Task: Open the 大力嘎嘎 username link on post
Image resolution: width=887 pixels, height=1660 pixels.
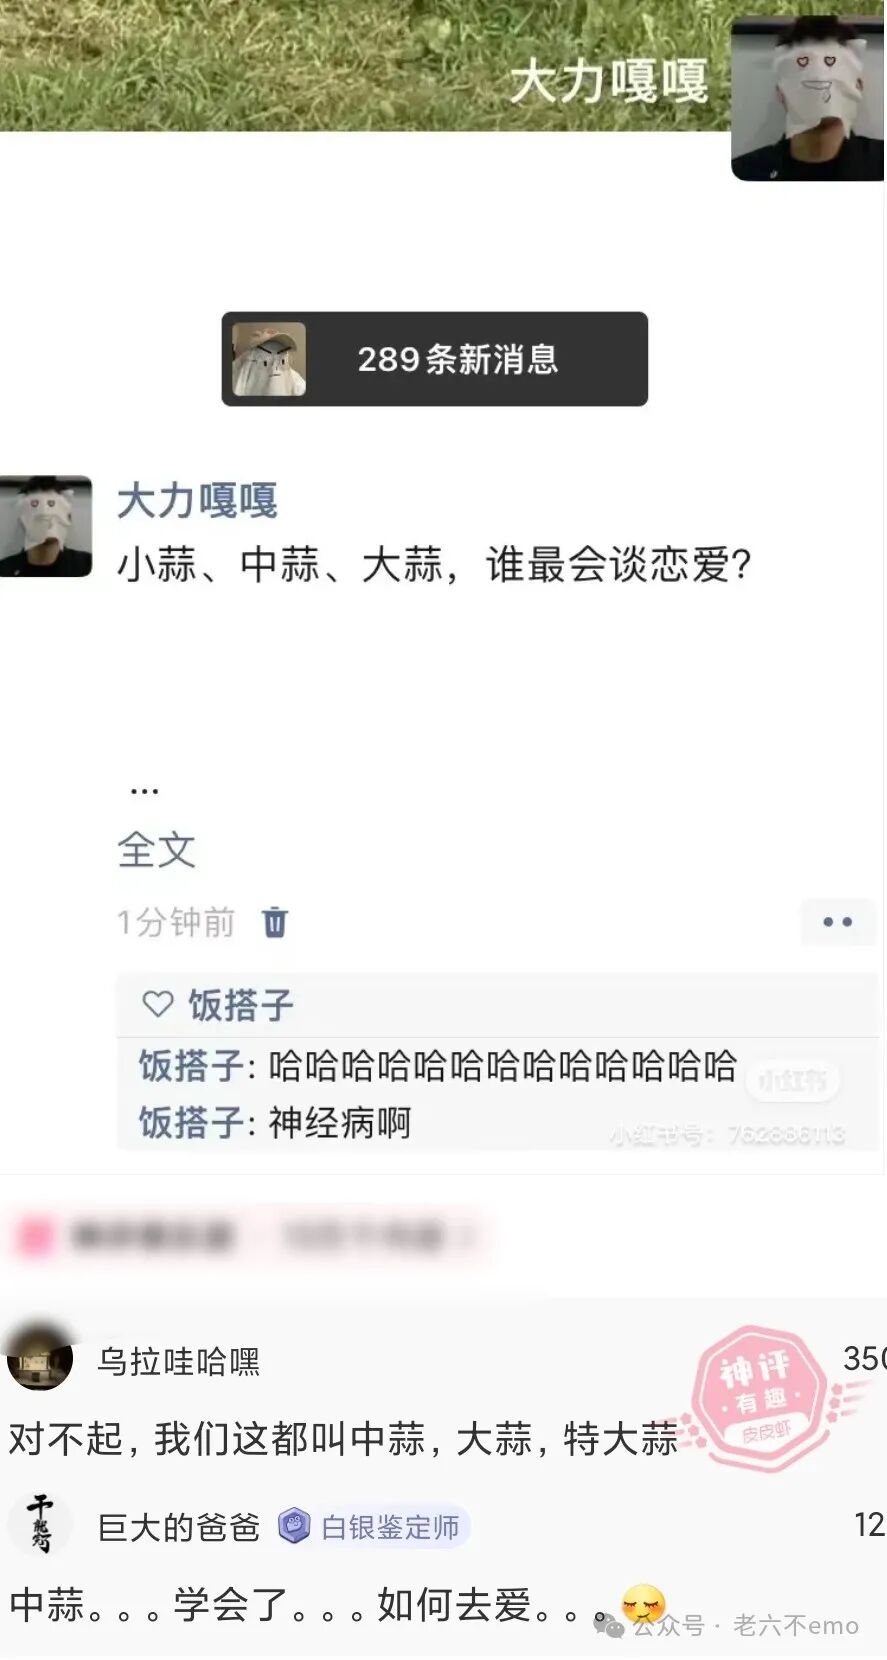Action: point(197,500)
